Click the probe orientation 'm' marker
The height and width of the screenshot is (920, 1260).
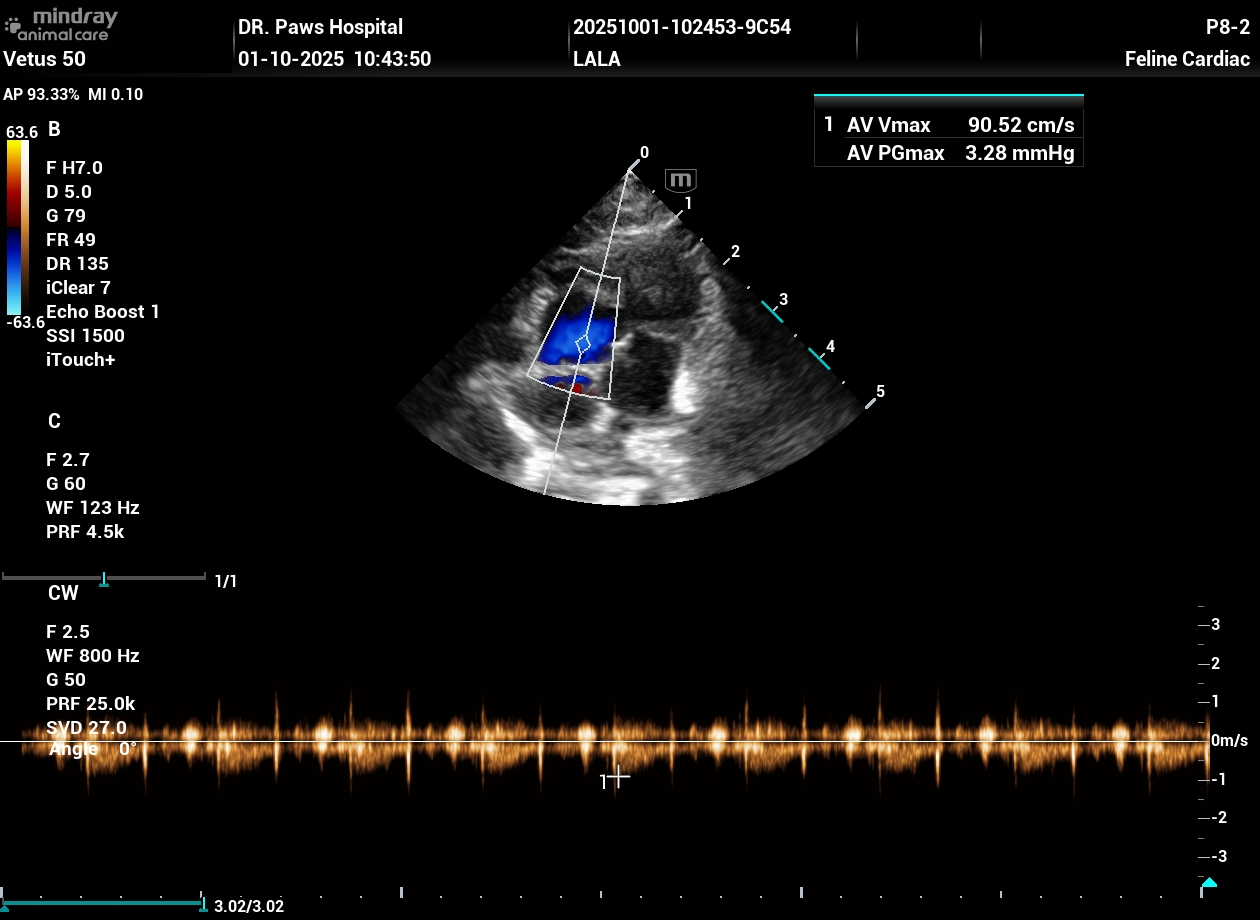681,181
